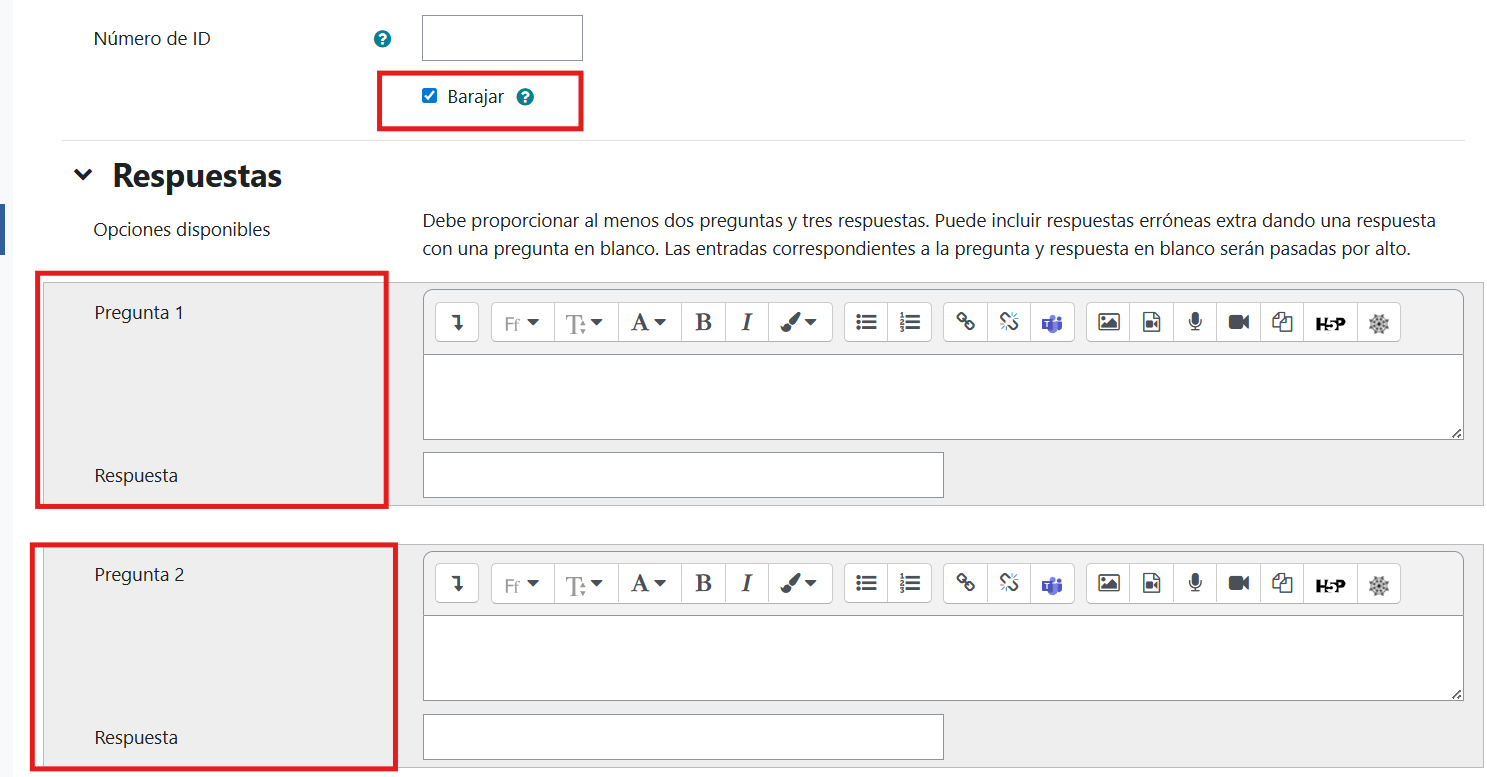Record audio in Pregunta 1 editor
Image resolution: width=1487 pixels, height=777 pixels.
point(1194,322)
